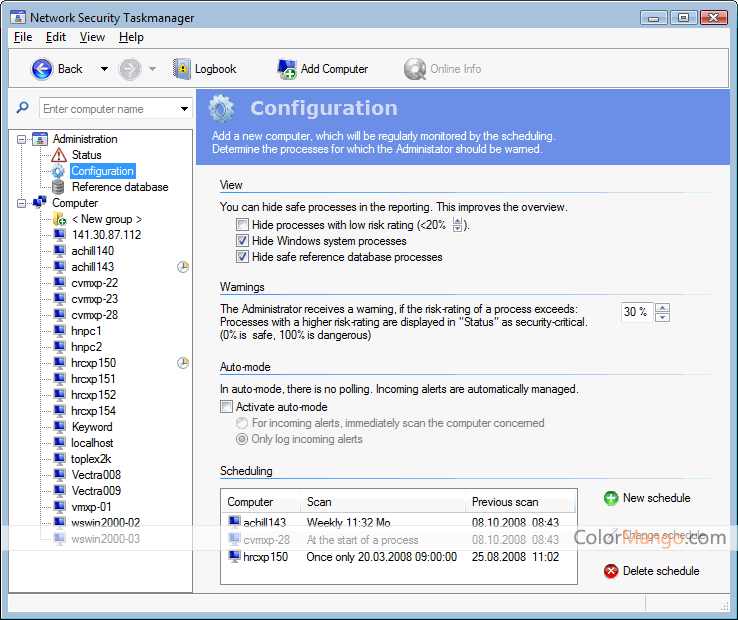This screenshot has width=738, height=620.
Task: Open the View menu
Action: (92, 37)
